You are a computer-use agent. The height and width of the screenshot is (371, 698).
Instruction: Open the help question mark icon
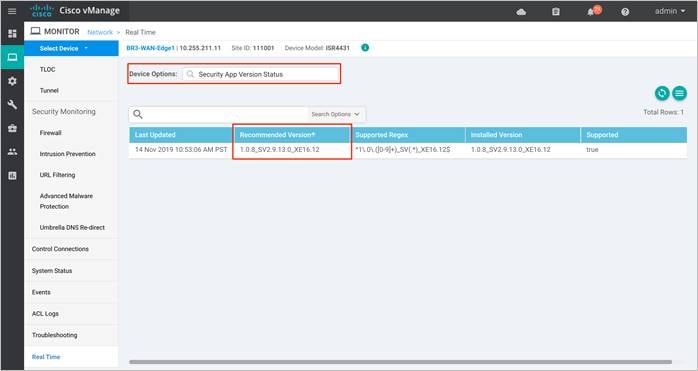tap(625, 12)
